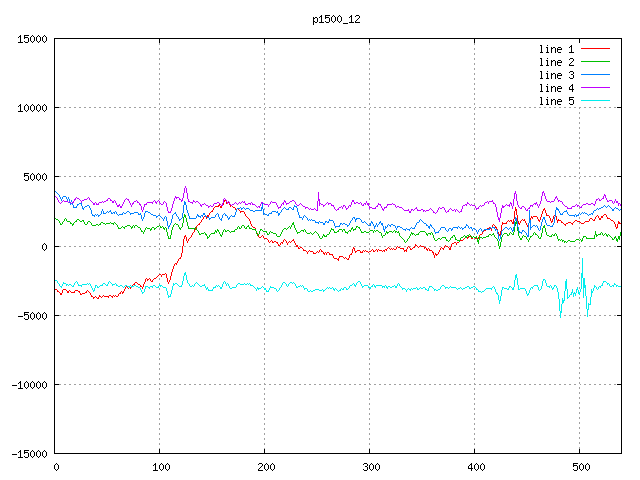Screen dimensions: 640x480
Task: Click the -5000 y-axis tick label
Action: (x=31, y=316)
